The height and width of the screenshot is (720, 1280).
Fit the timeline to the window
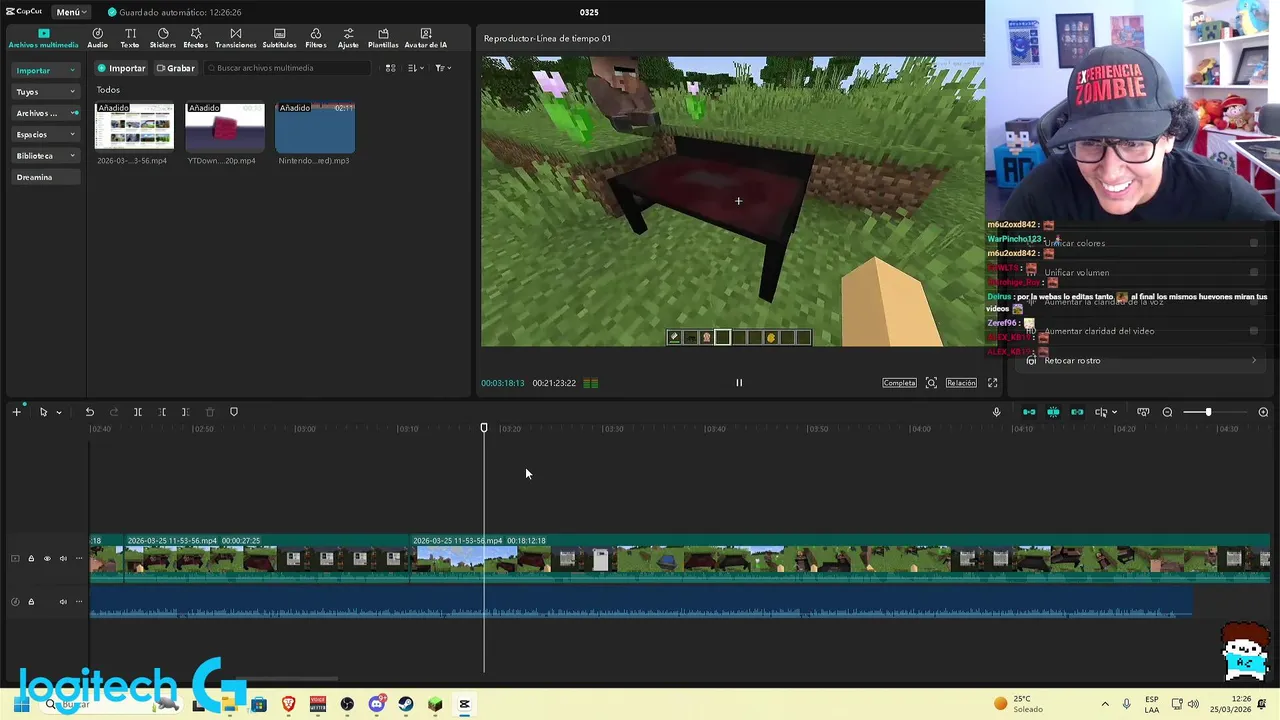click(x=1143, y=412)
